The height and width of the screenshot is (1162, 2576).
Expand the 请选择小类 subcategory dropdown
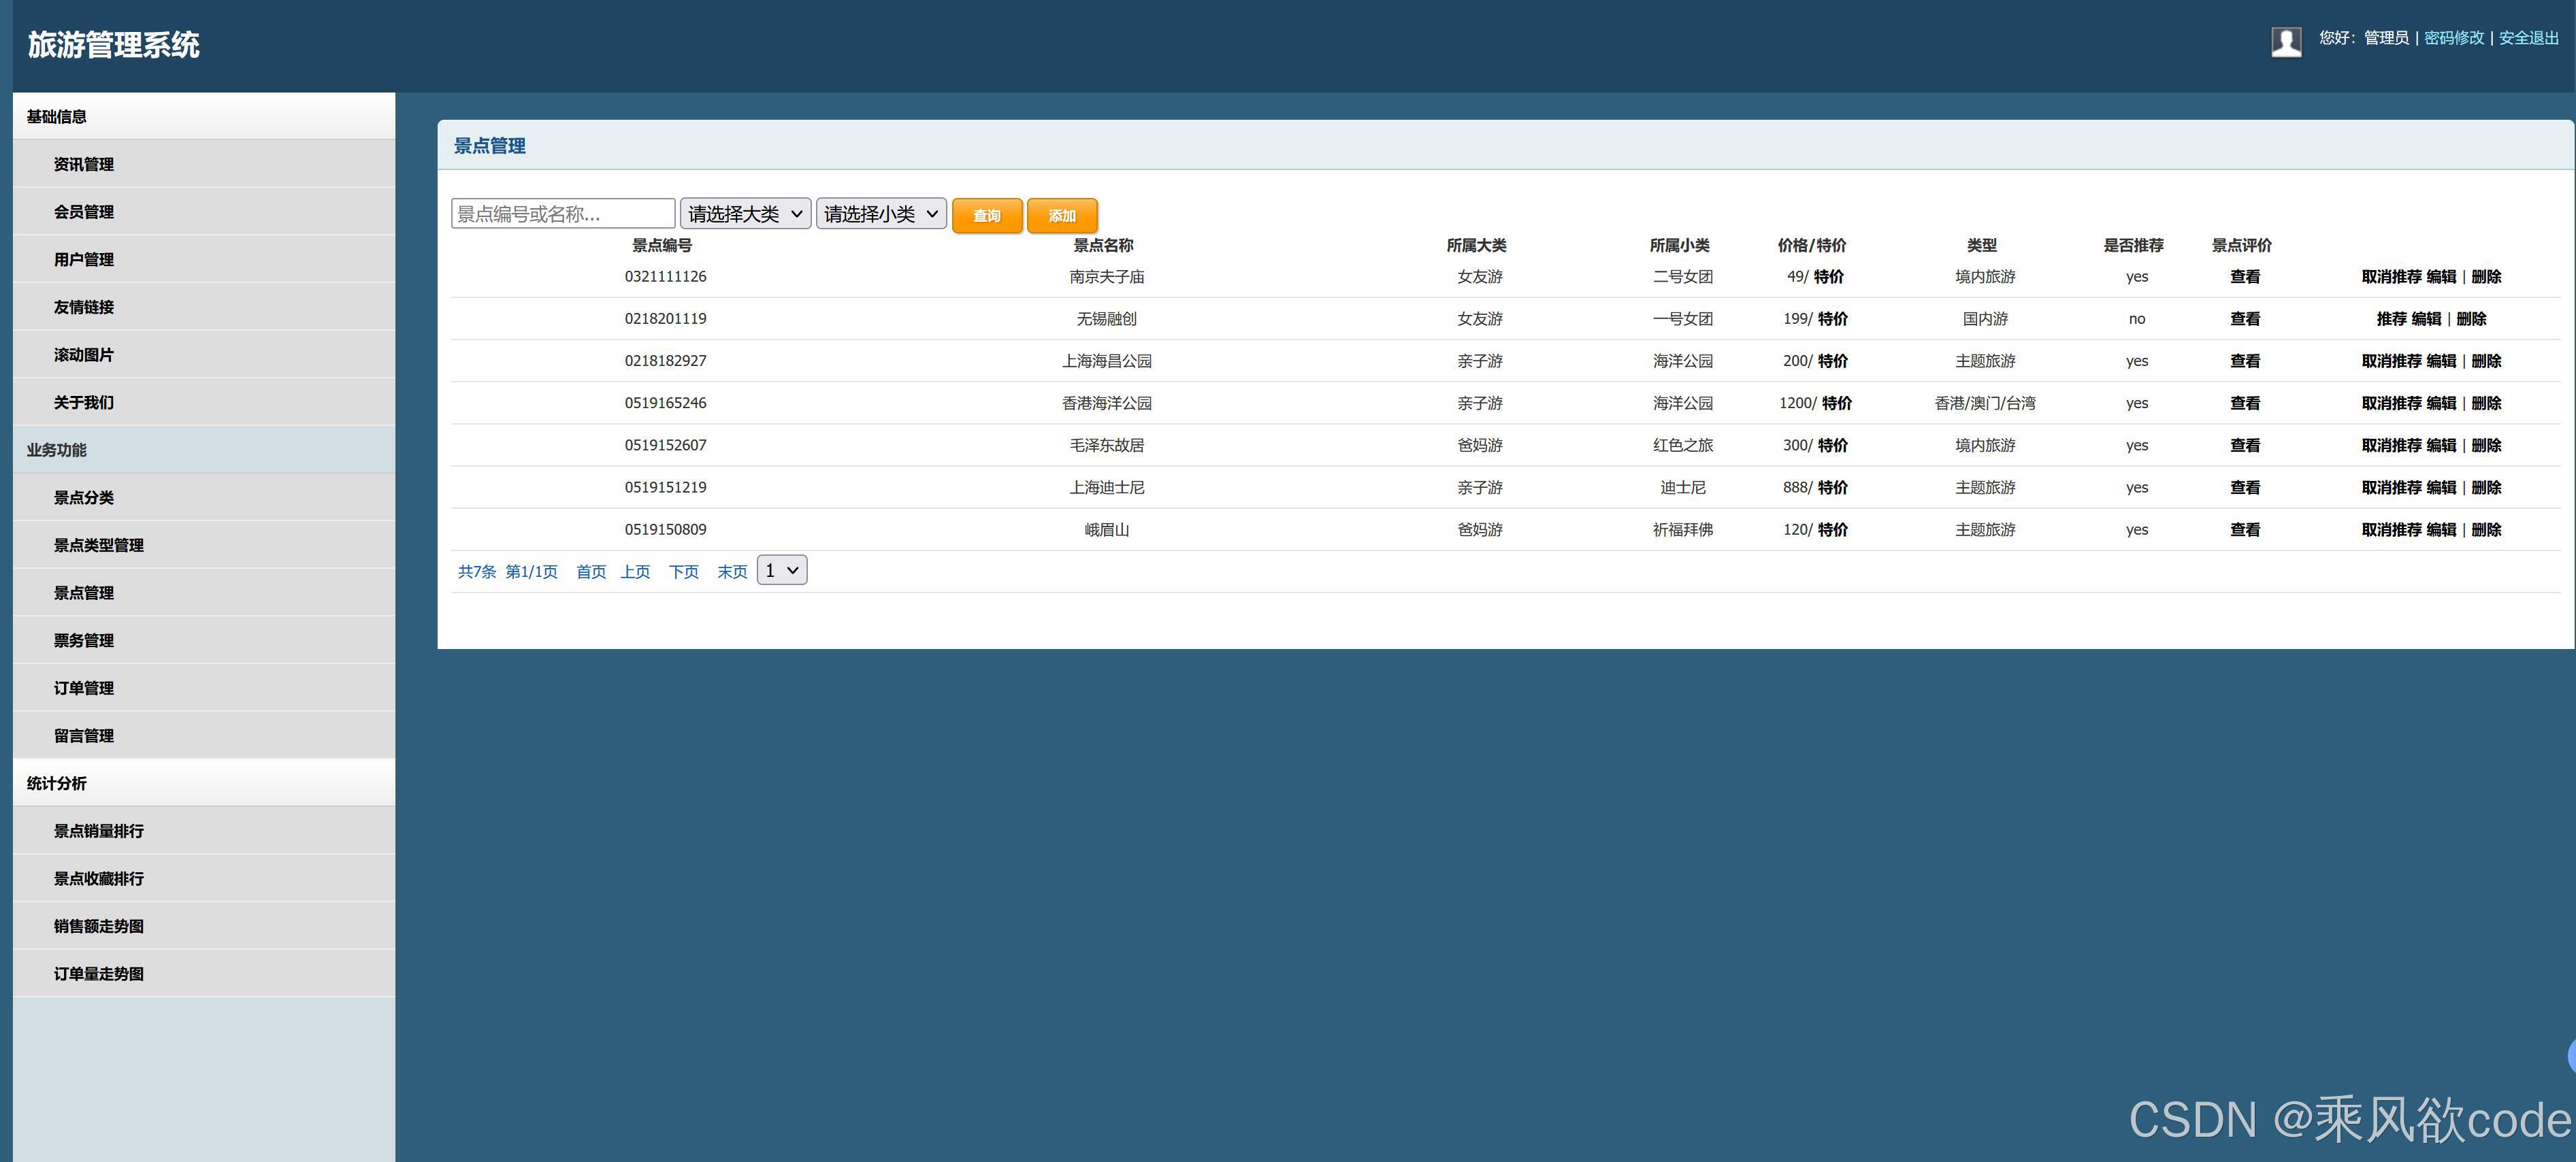point(881,214)
